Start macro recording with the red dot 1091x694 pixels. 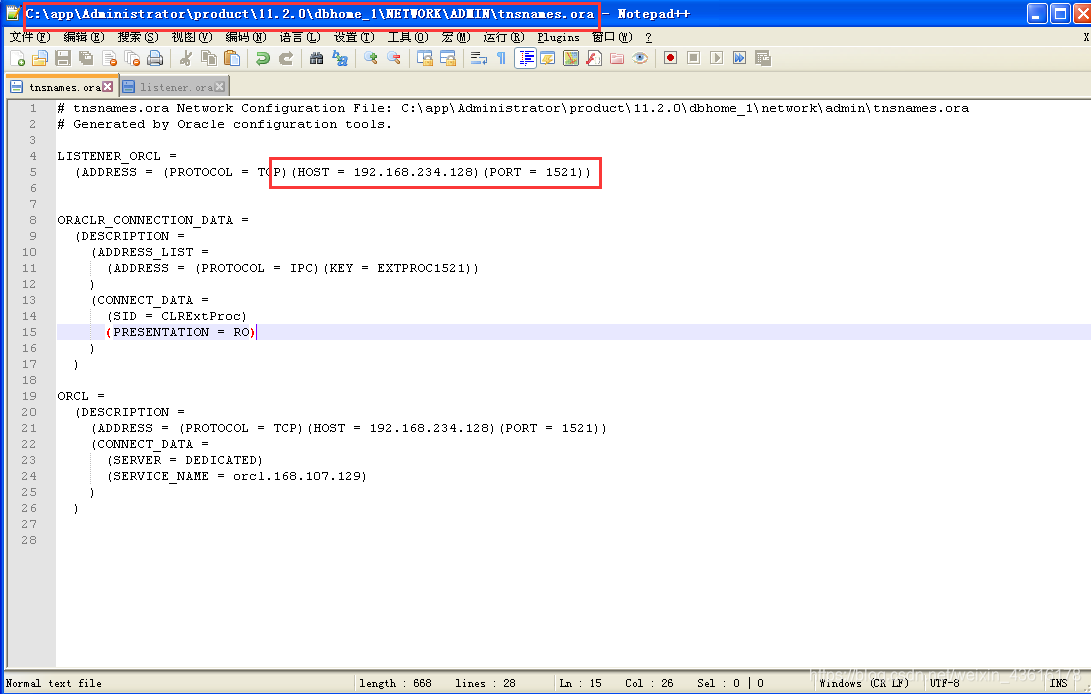pos(670,58)
